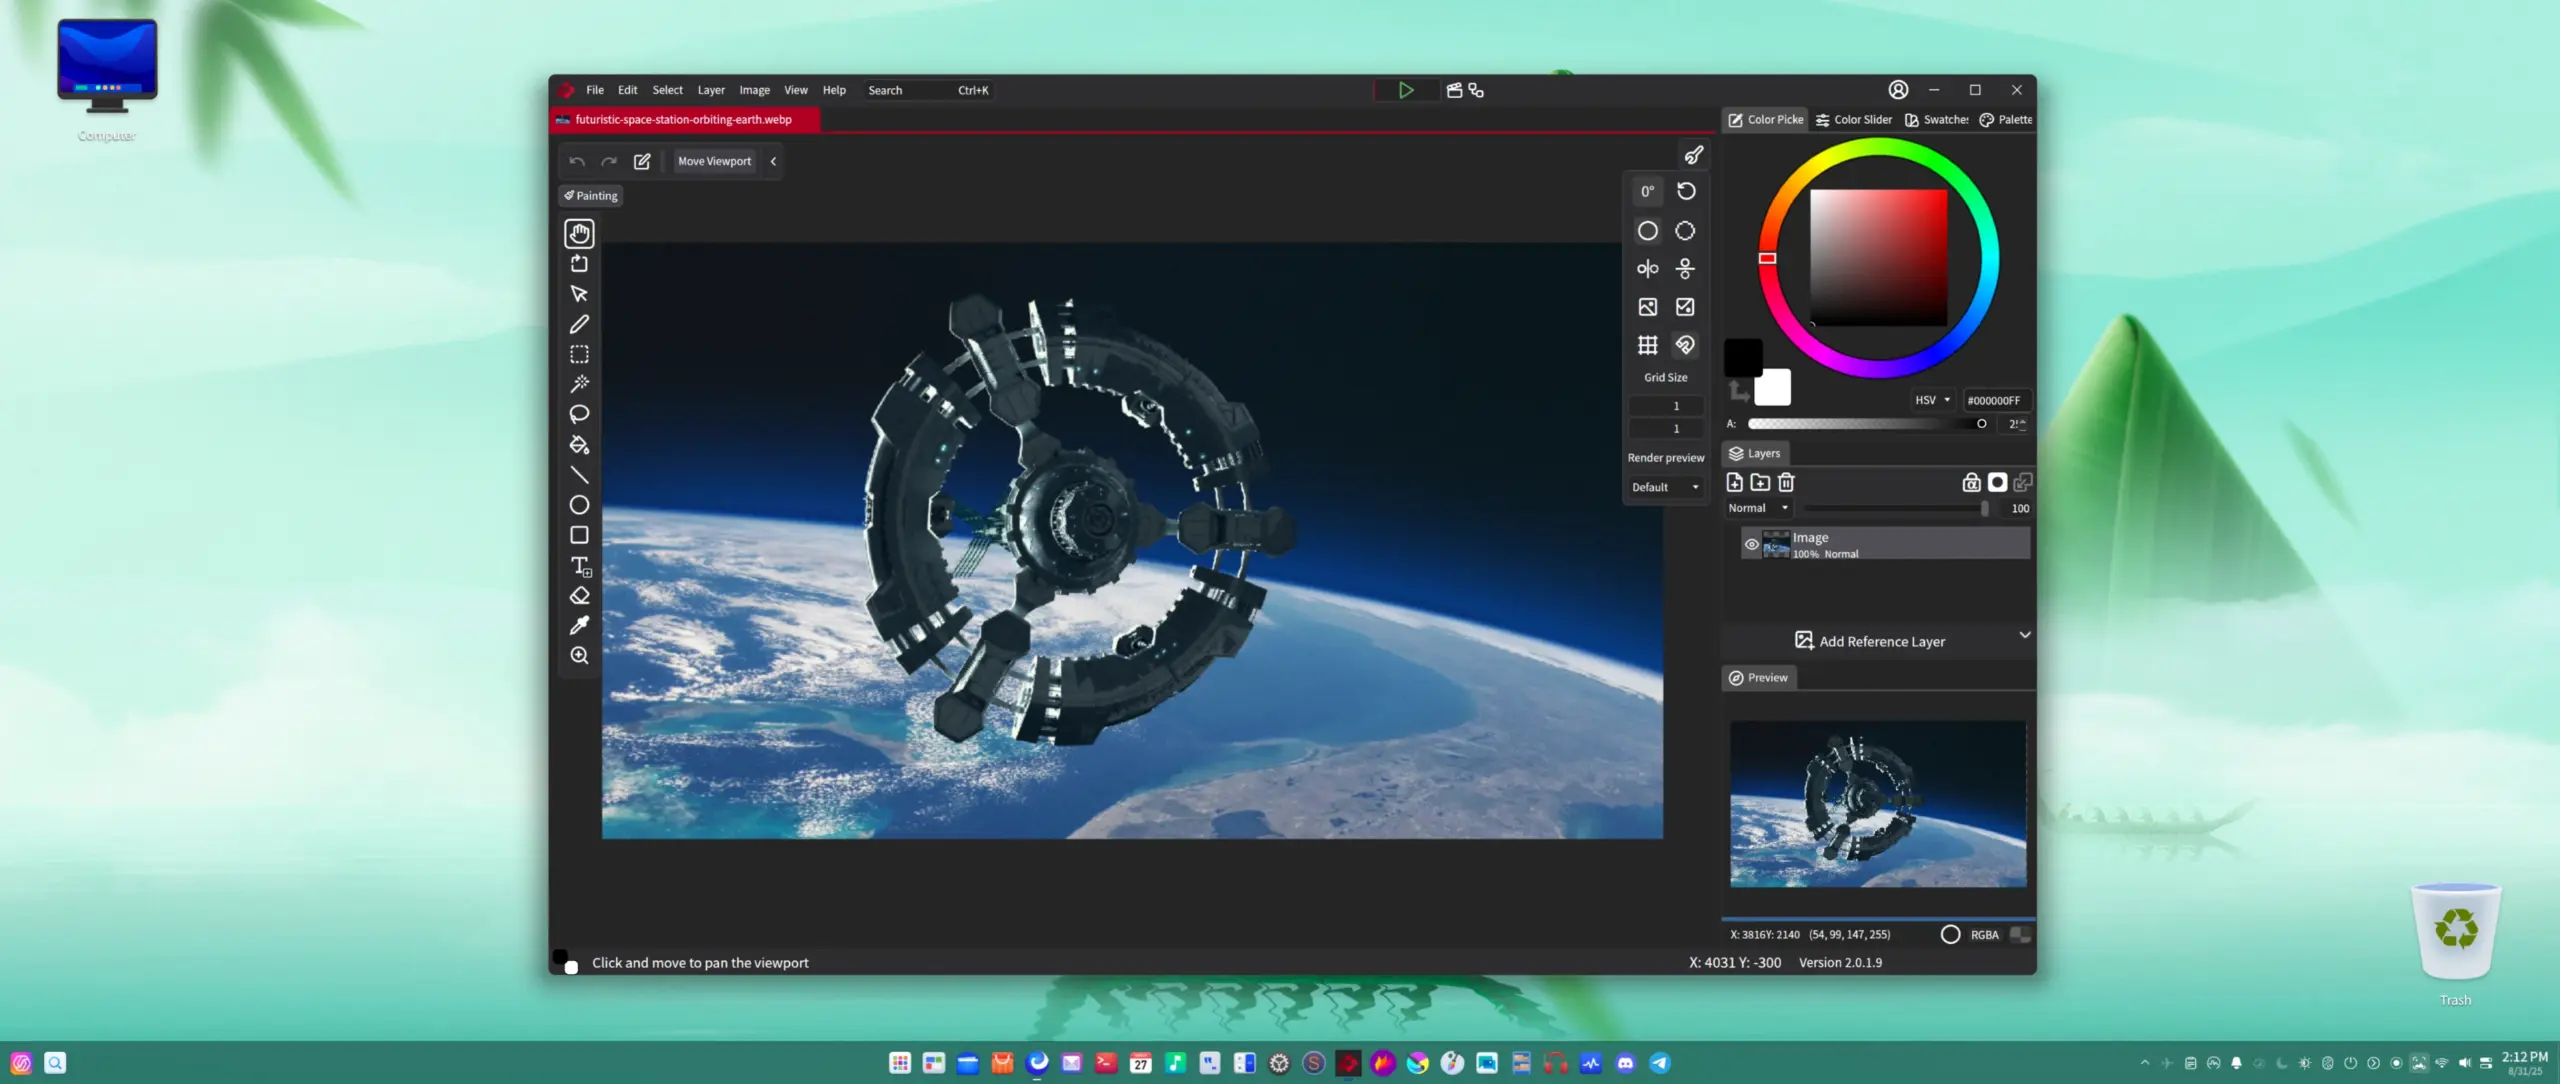This screenshot has height=1084, width=2560.
Task: Click the Painting workspace button
Action: (591, 196)
